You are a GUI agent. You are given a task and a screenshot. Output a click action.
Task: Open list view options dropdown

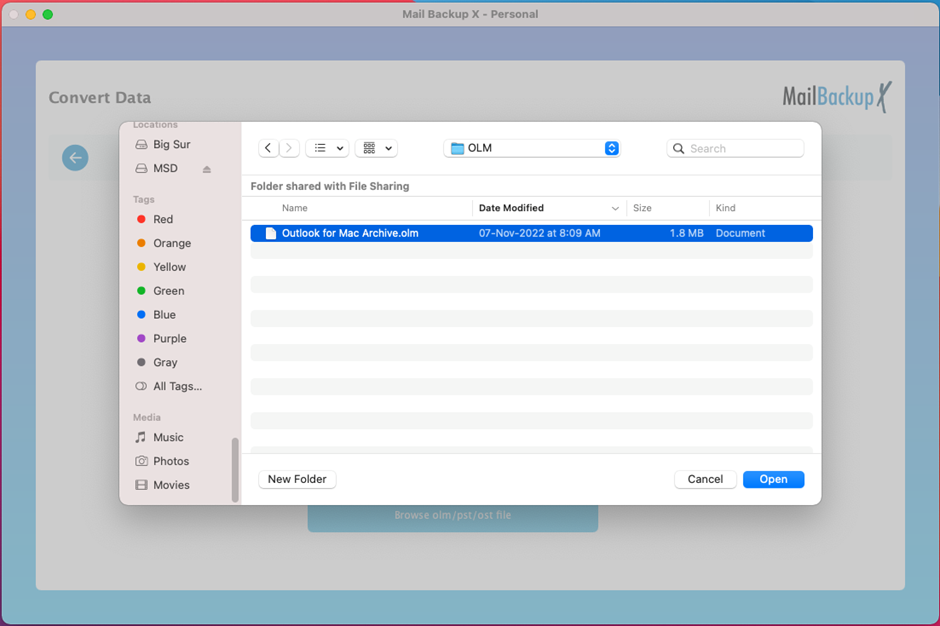coord(327,148)
